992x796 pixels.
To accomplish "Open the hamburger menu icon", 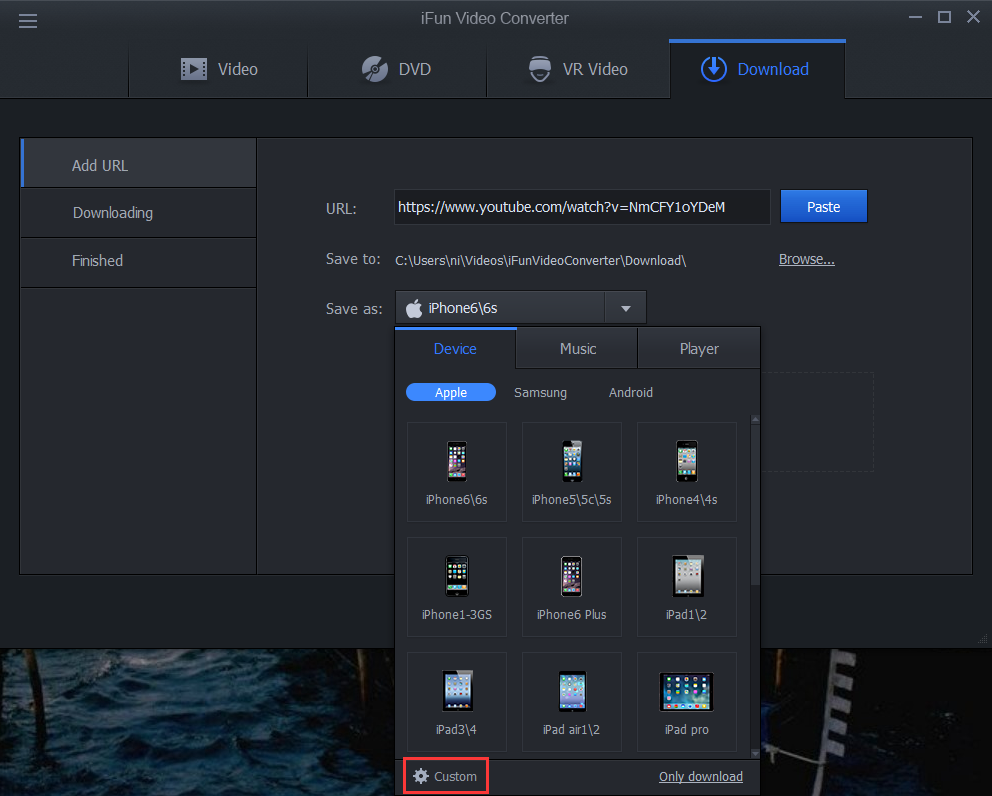I will [x=28, y=21].
